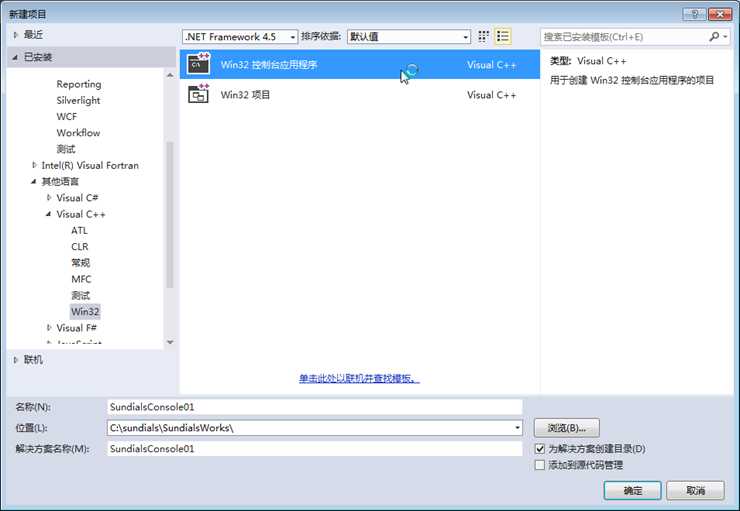
Task: Select Silverlight in the template tree
Action: (78, 100)
